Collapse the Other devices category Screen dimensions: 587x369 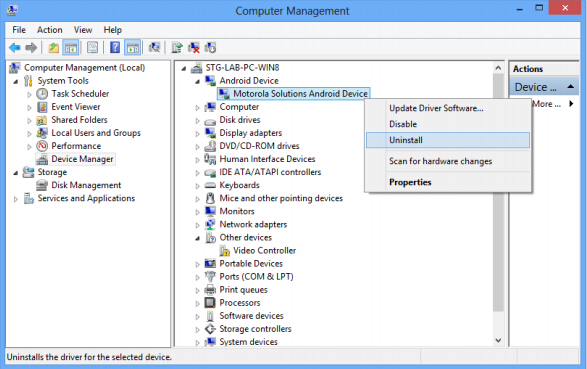point(197,238)
